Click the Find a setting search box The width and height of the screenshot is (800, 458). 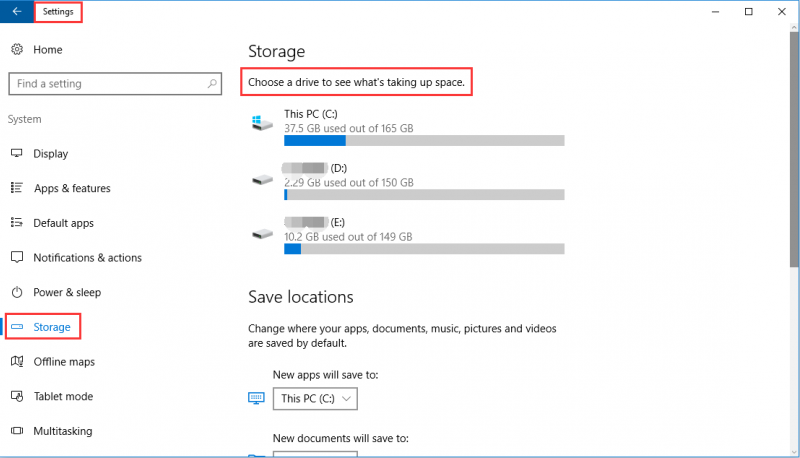pyautogui.click(x=115, y=84)
